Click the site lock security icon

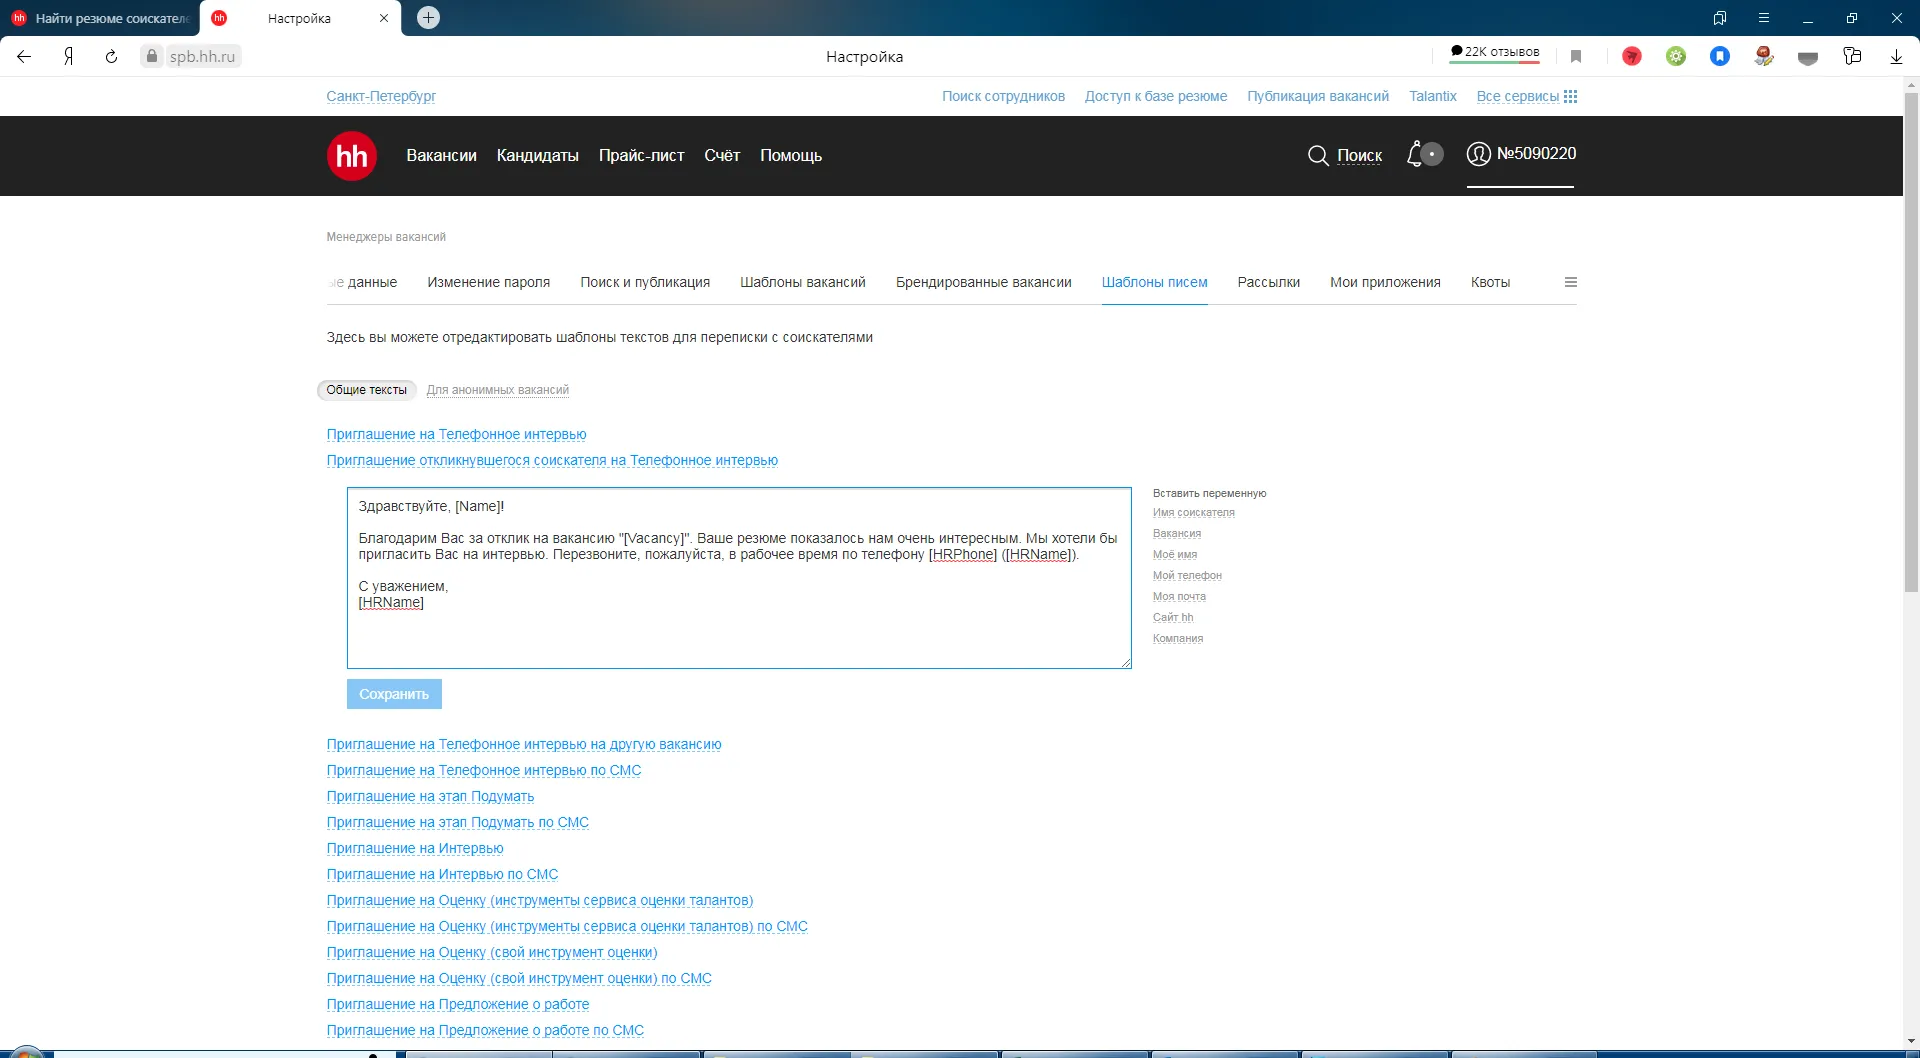click(152, 57)
